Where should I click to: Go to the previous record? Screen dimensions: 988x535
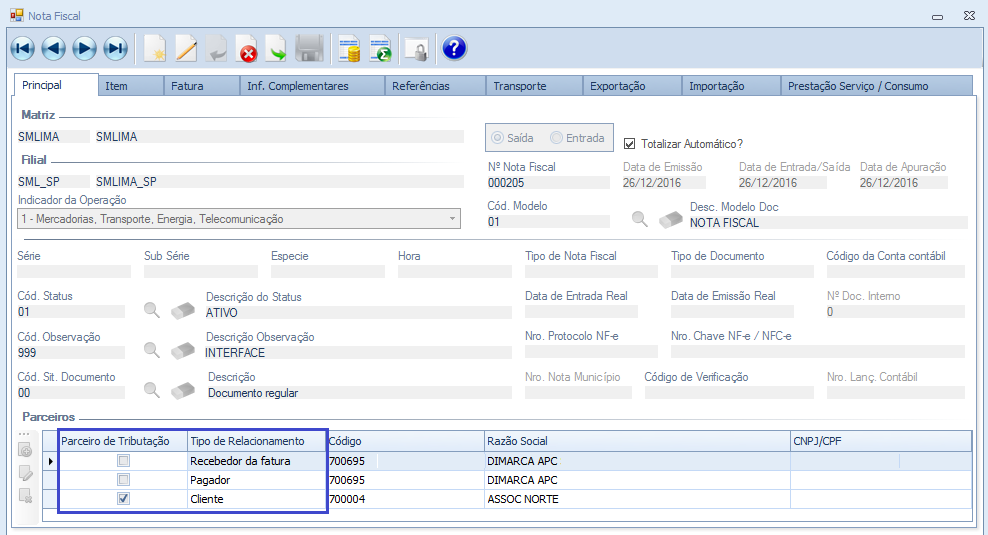[53, 48]
